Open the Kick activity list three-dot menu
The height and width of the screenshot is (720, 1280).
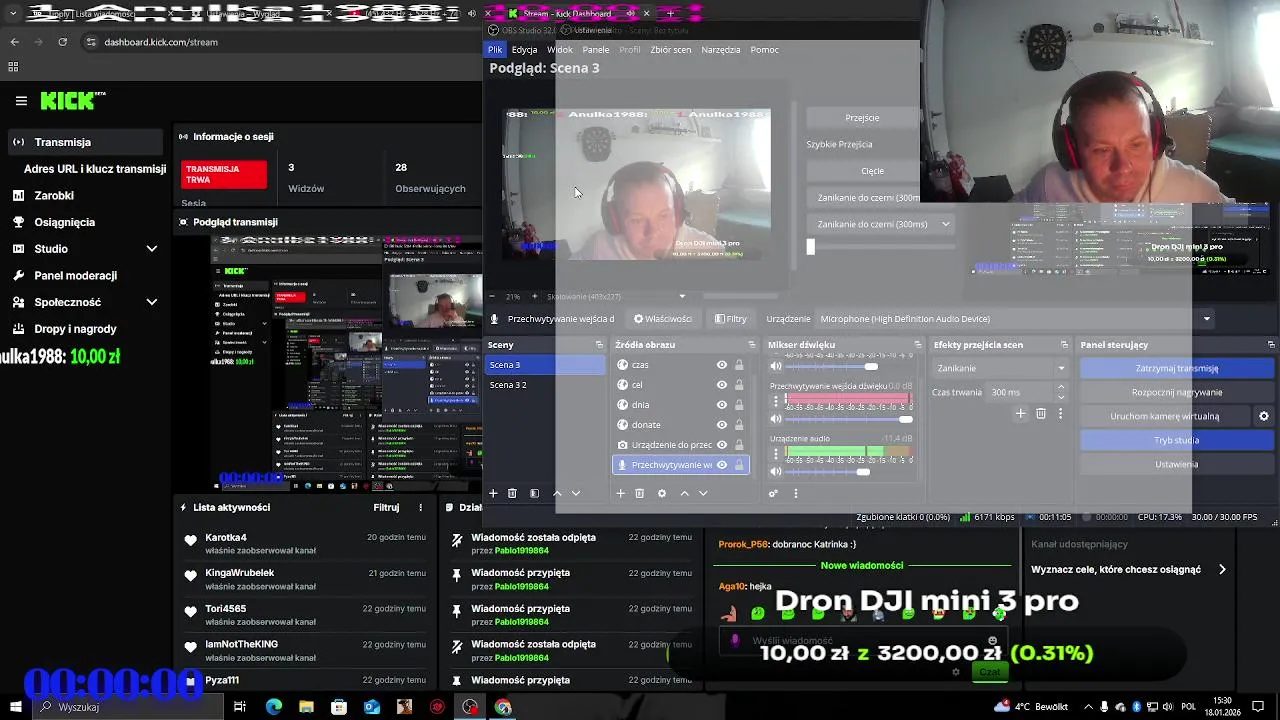click(421, 507)
